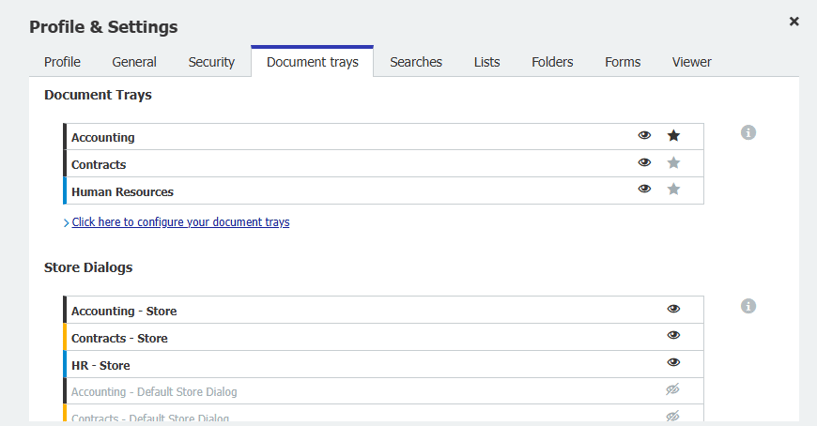Select the Profile tab
The width and height of the screenshot is (817, 426).
point(62,62)
